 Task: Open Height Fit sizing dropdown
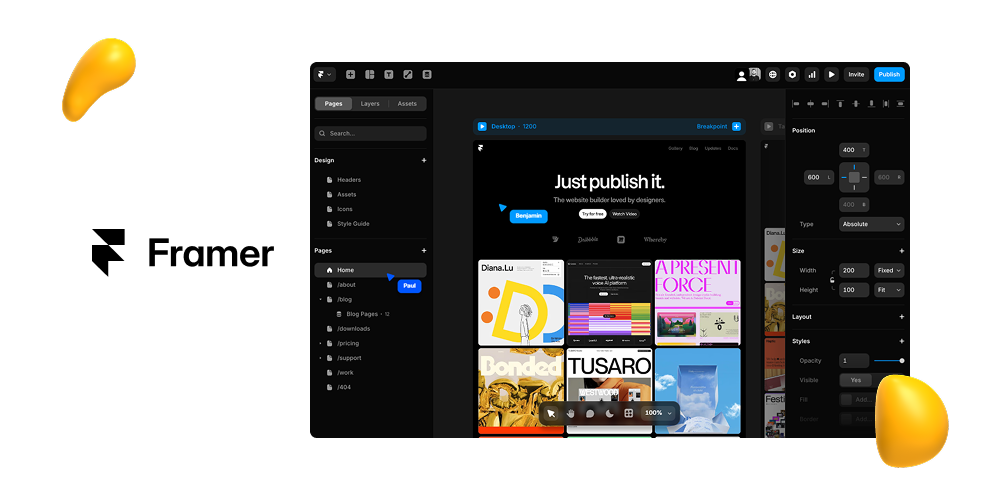click(889, 290)
